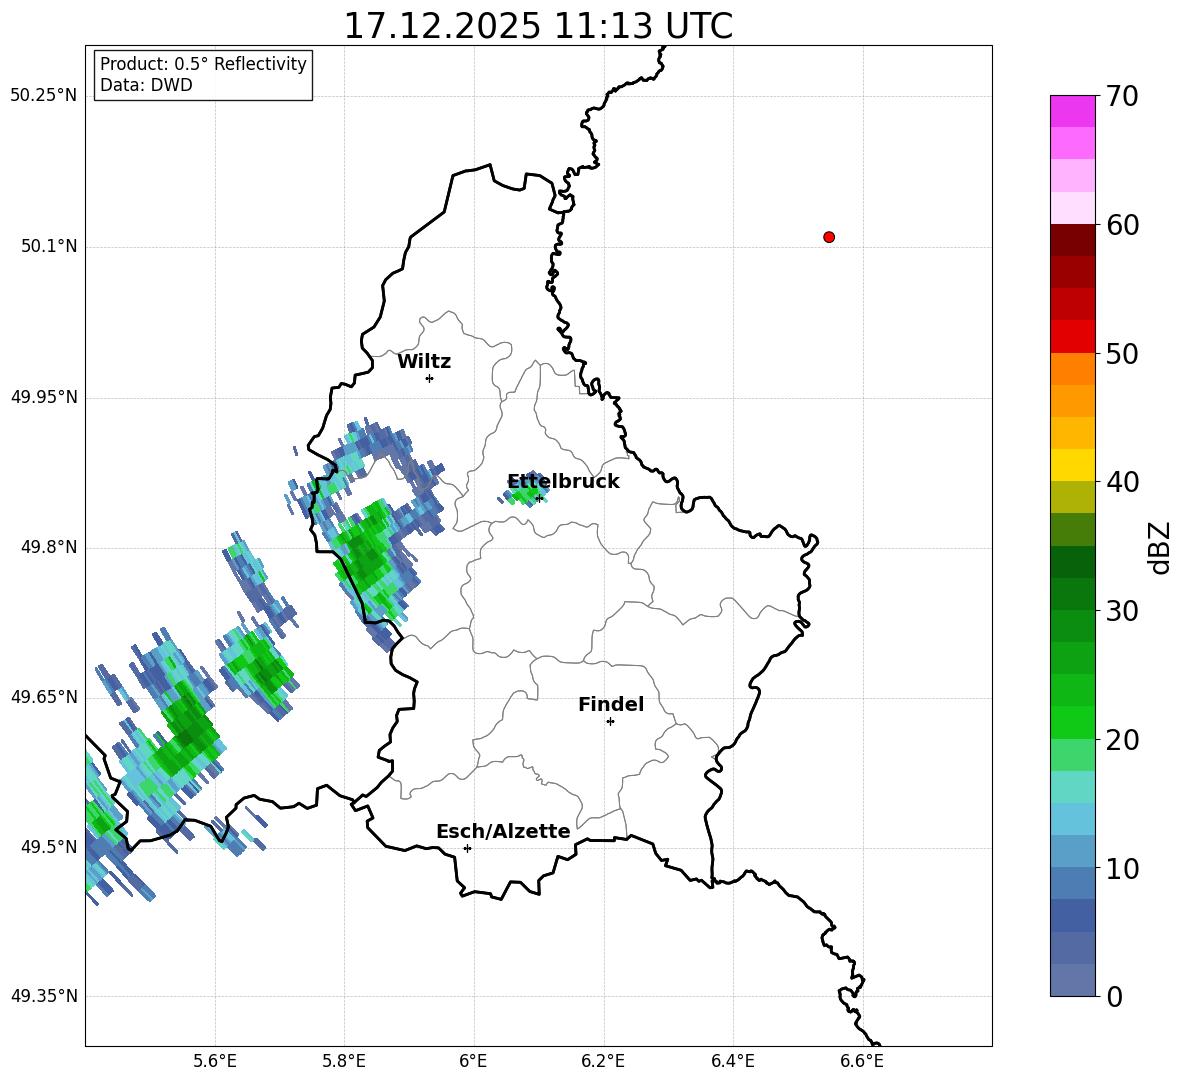This screenshot has width=1184, height=1081.
Task: Click the 49.5°N latitude label
Action: pyautogui.click(x=48, y=847)
